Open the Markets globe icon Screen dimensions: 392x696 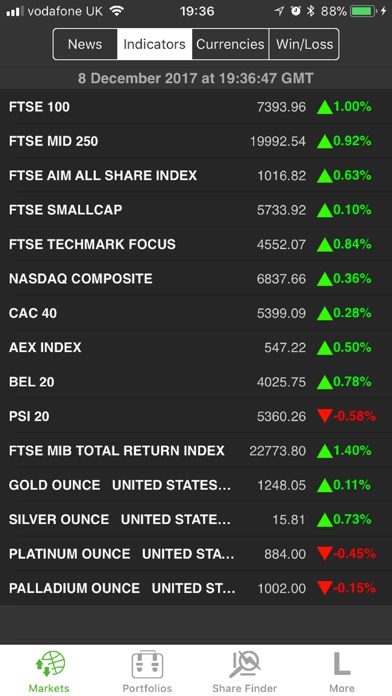coord(50,664)
